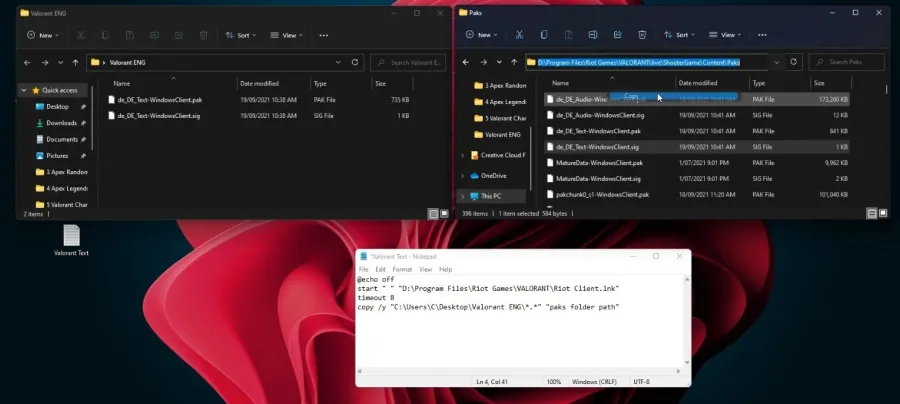
Task: Open View dropdown in Paks window
Action: [724, 35]
